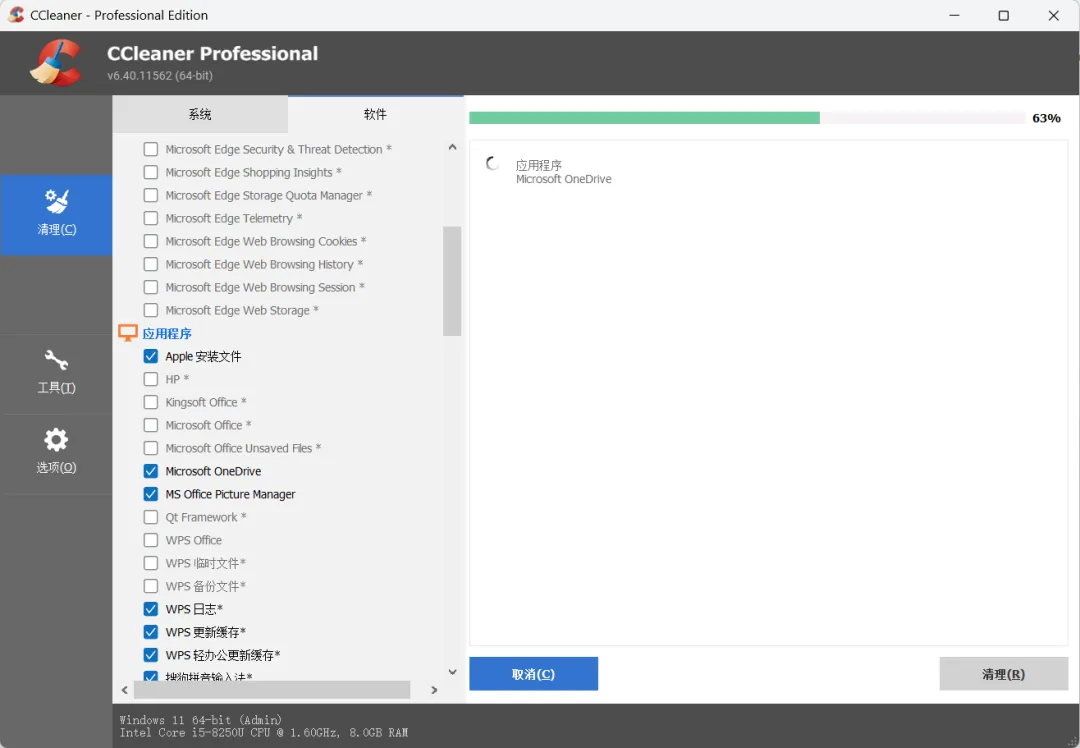The width and height of the screenshot is (1080, 748).
Task: Click the horizontal scrollbar thumb
Action: pos(272,689)
